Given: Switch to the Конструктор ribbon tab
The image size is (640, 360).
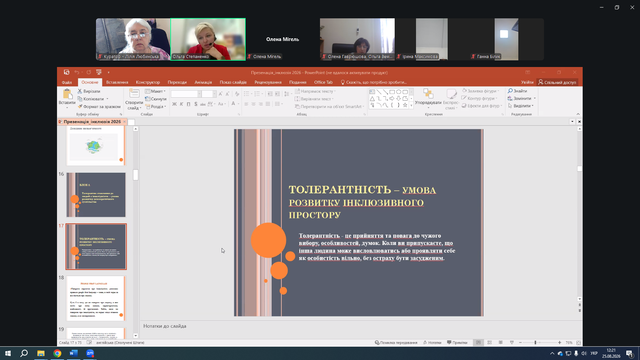Looking at the screenshot, I should [x=148, y=82].
